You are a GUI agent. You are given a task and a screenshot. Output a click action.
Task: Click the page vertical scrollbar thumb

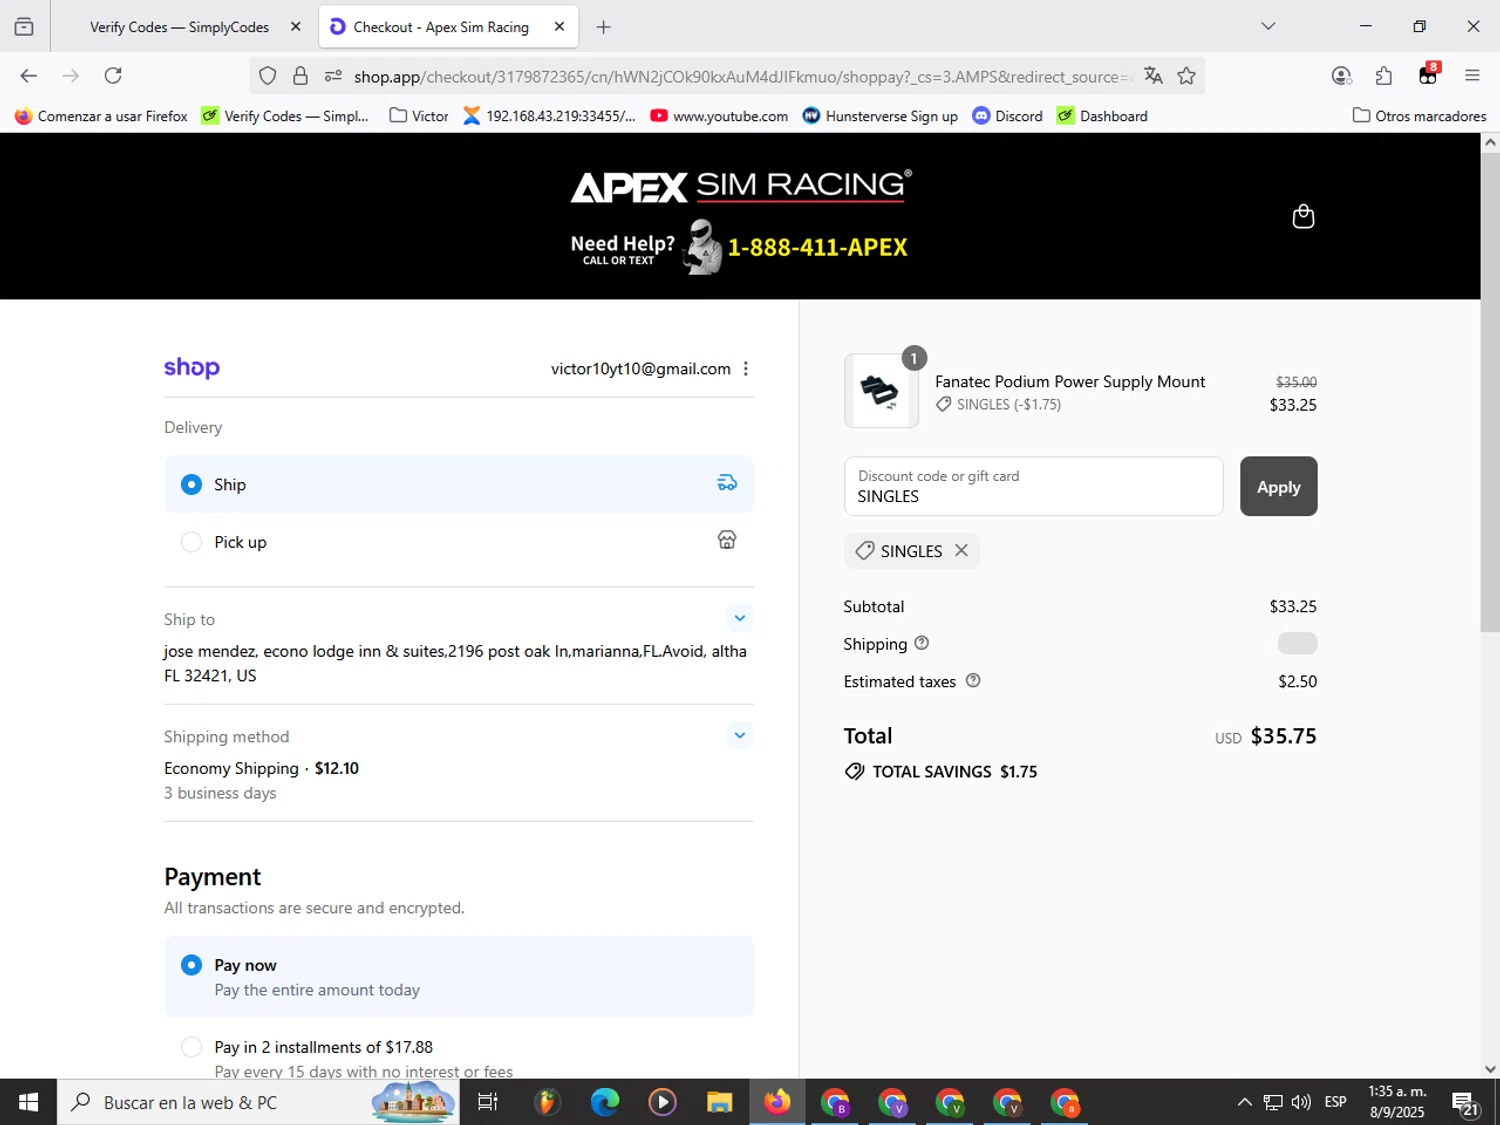(1490, 393)
